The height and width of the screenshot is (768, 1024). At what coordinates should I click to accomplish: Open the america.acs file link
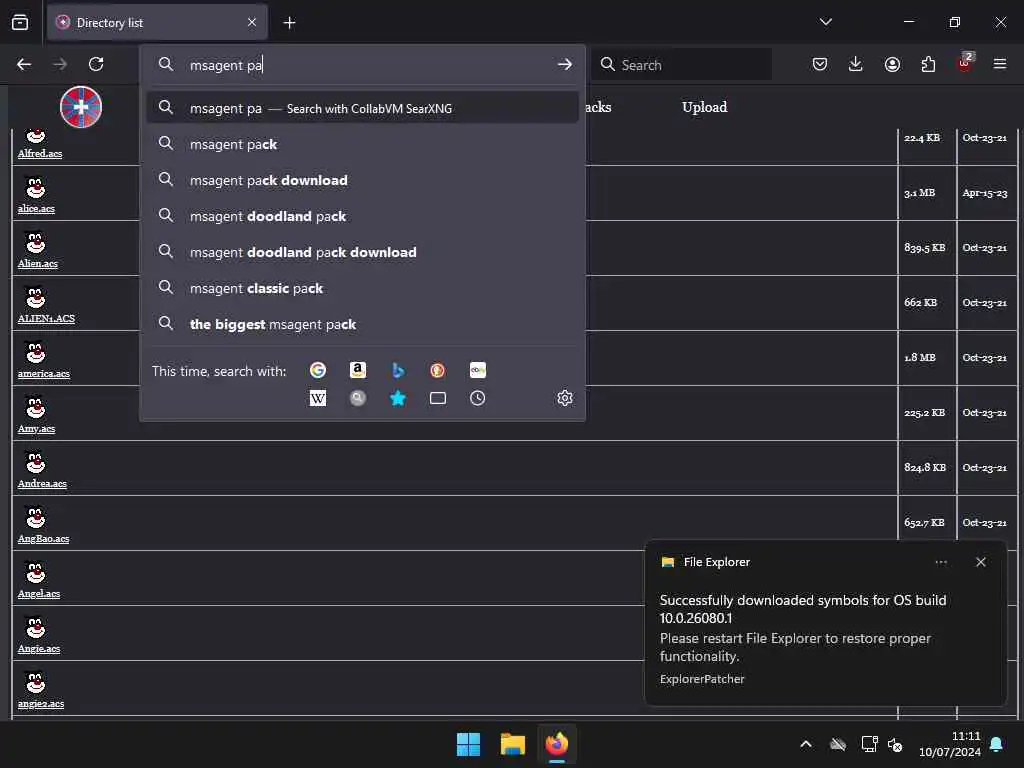44,373
